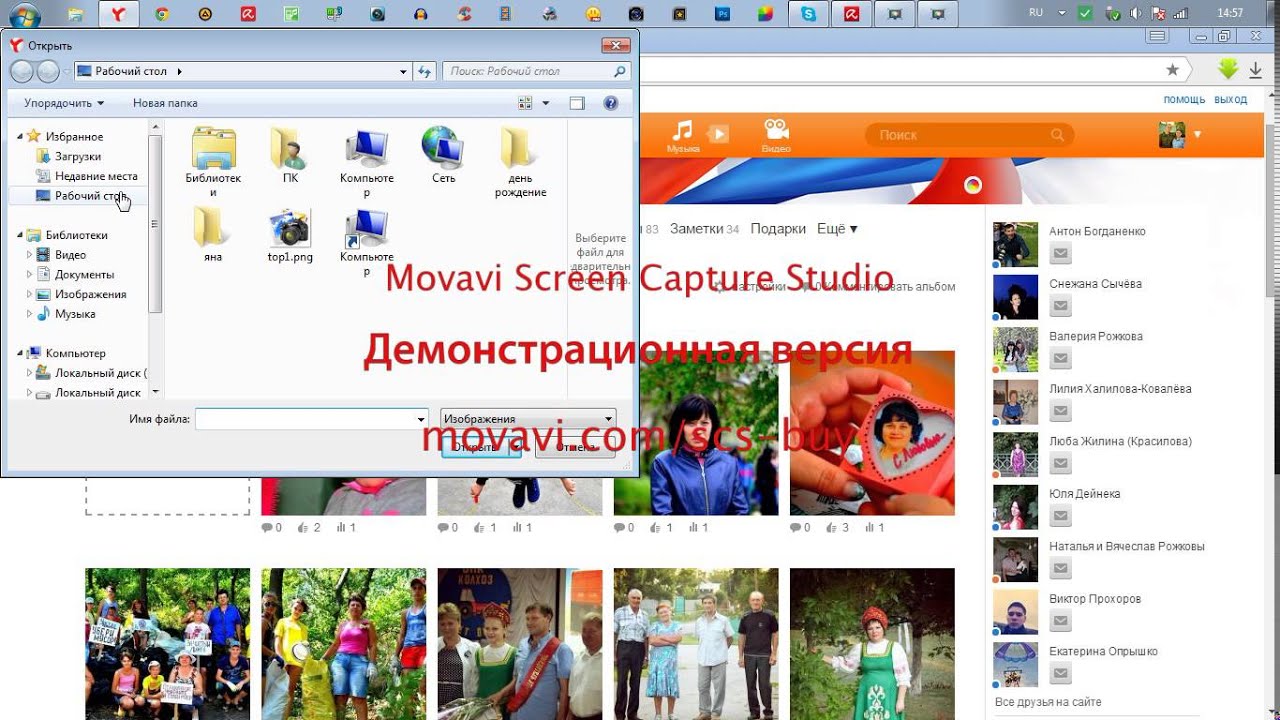
Task: Message Снежана Сычёва via envelope icon
Action: point(1060,306)
